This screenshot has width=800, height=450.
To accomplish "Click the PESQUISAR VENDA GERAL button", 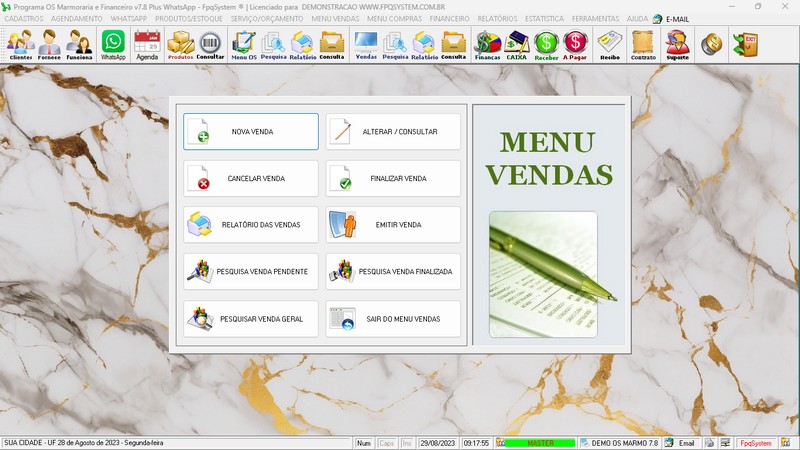I will click(x=251, y=319).
